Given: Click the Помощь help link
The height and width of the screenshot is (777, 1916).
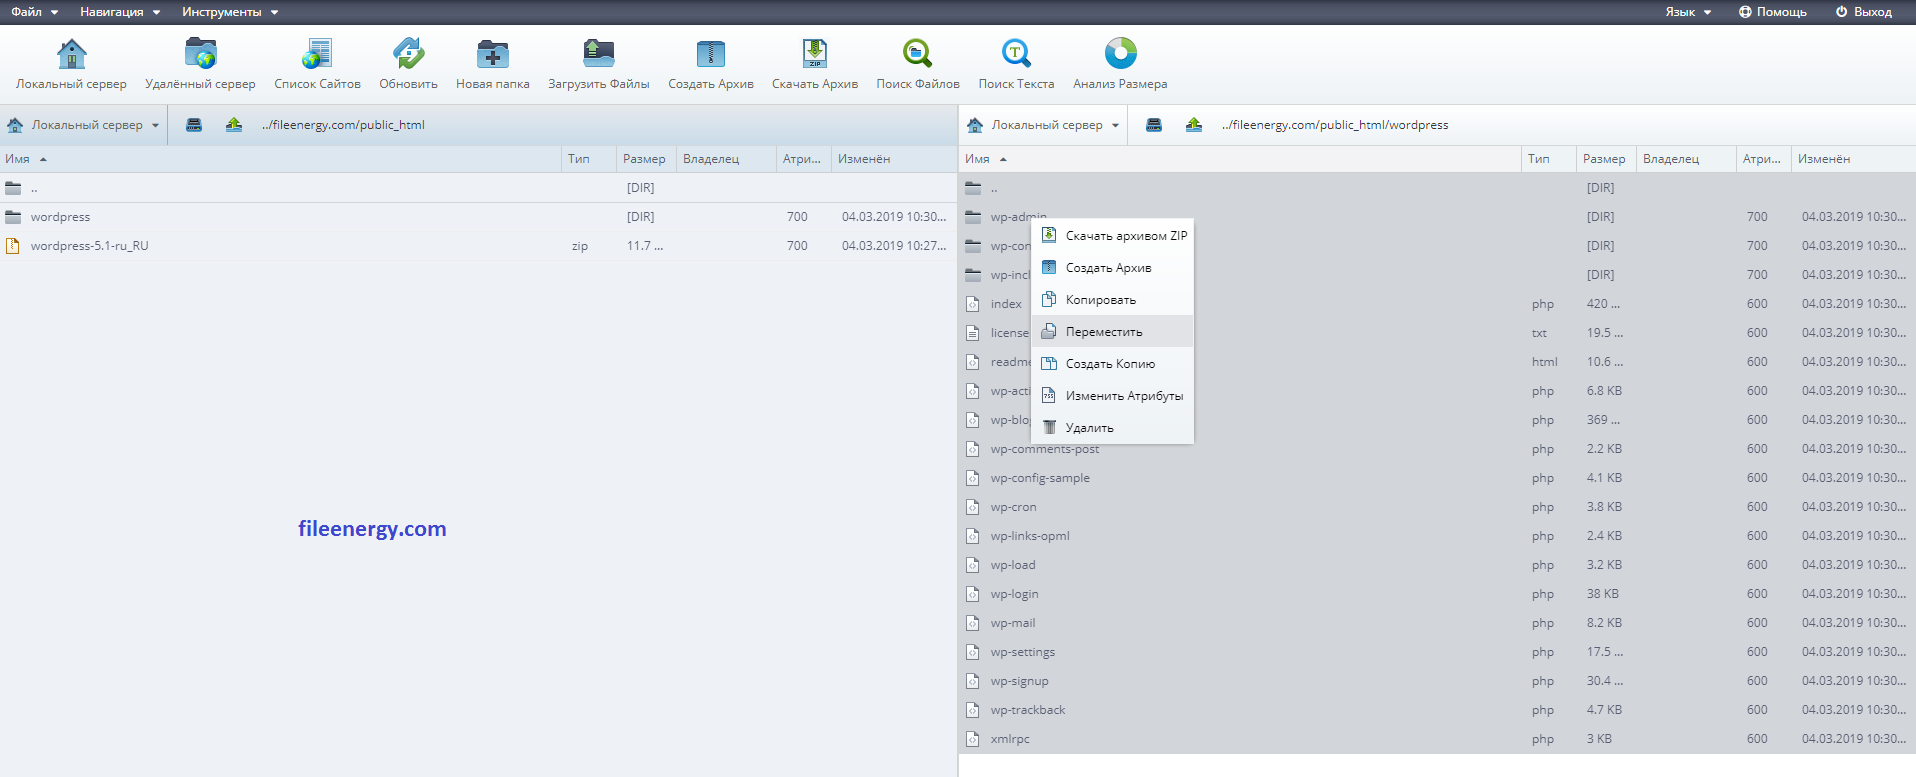Looking at the screenshot, I should pos(1773,12).
